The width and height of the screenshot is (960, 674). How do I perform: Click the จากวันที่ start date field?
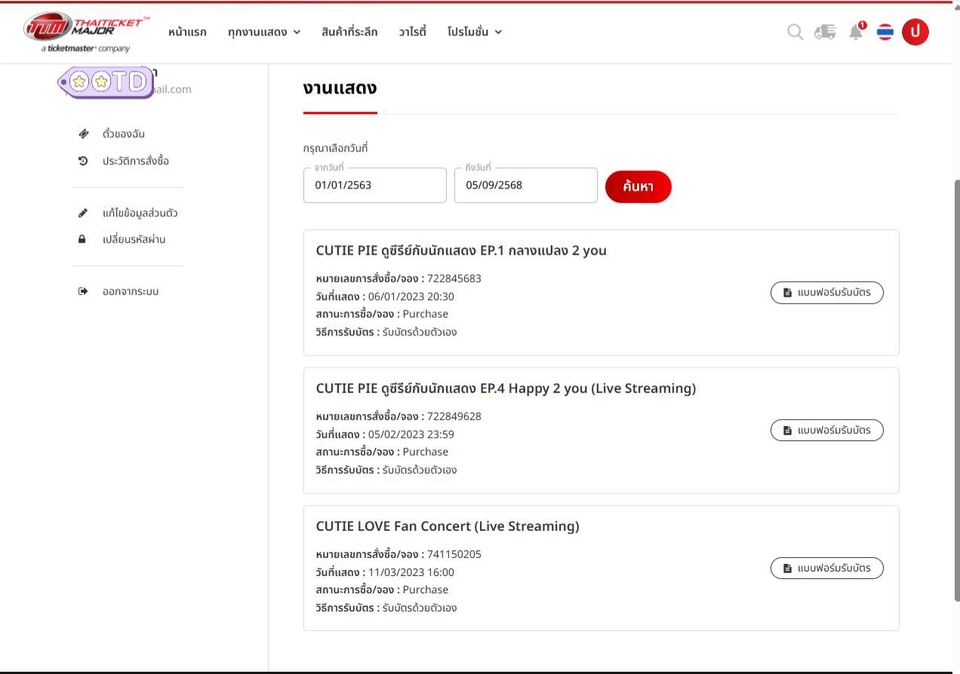tap(374, 186)
